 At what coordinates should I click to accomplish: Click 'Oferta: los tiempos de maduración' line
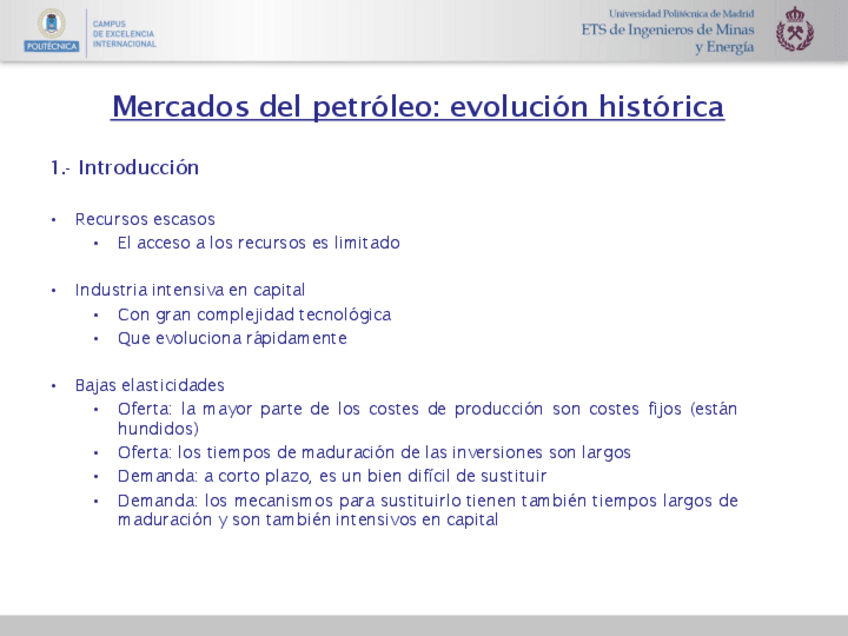[374, 453]
